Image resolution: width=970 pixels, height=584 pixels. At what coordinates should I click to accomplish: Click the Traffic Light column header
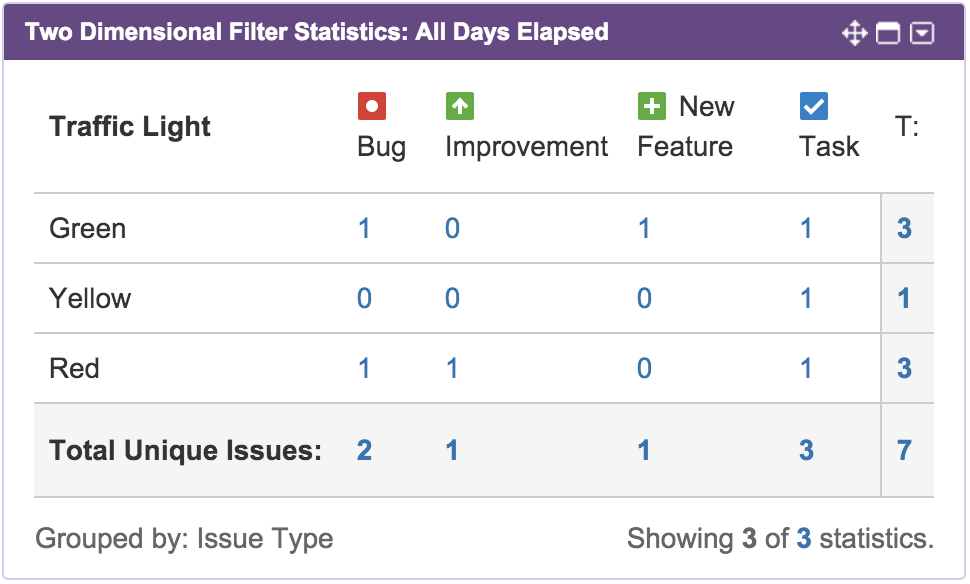(130, 127)
